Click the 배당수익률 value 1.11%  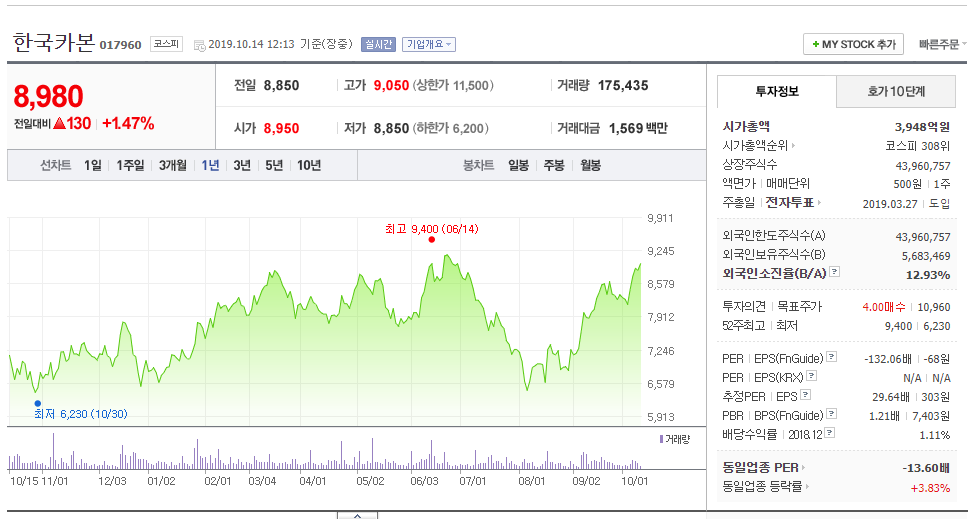coord(934,435)
